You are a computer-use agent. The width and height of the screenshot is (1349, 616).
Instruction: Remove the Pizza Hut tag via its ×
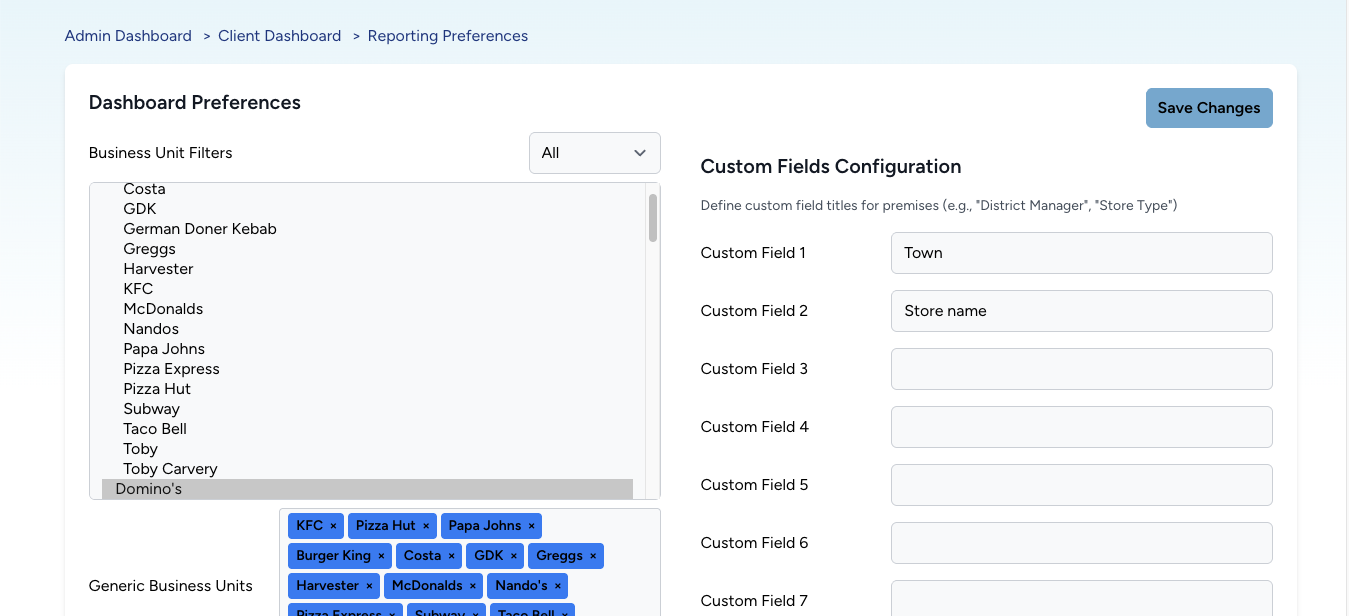point(426,526)
